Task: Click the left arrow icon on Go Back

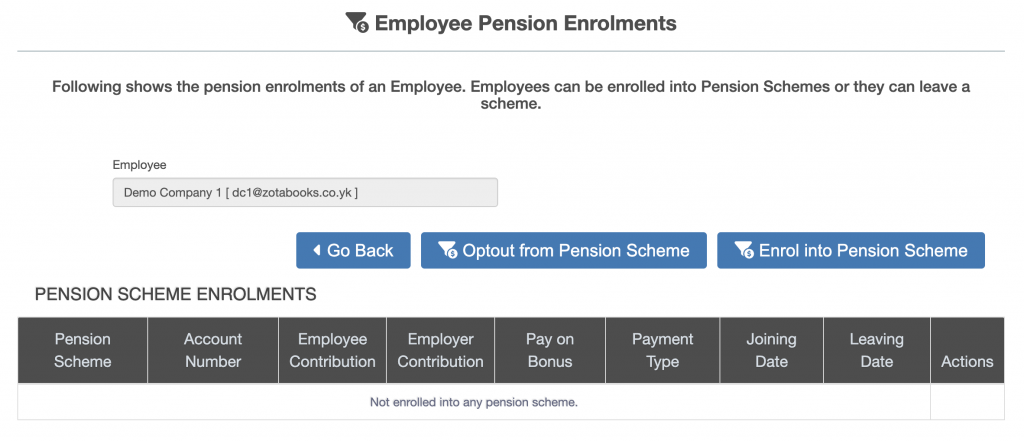Action: (317, 251)
